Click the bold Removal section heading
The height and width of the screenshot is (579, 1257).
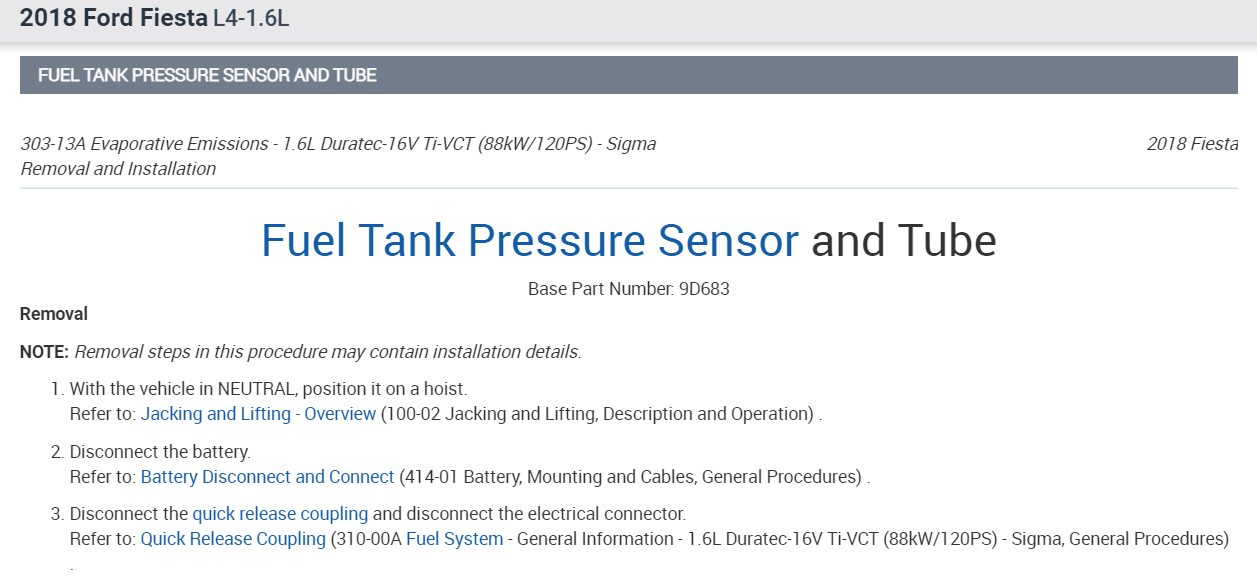[x=54, y=314]
